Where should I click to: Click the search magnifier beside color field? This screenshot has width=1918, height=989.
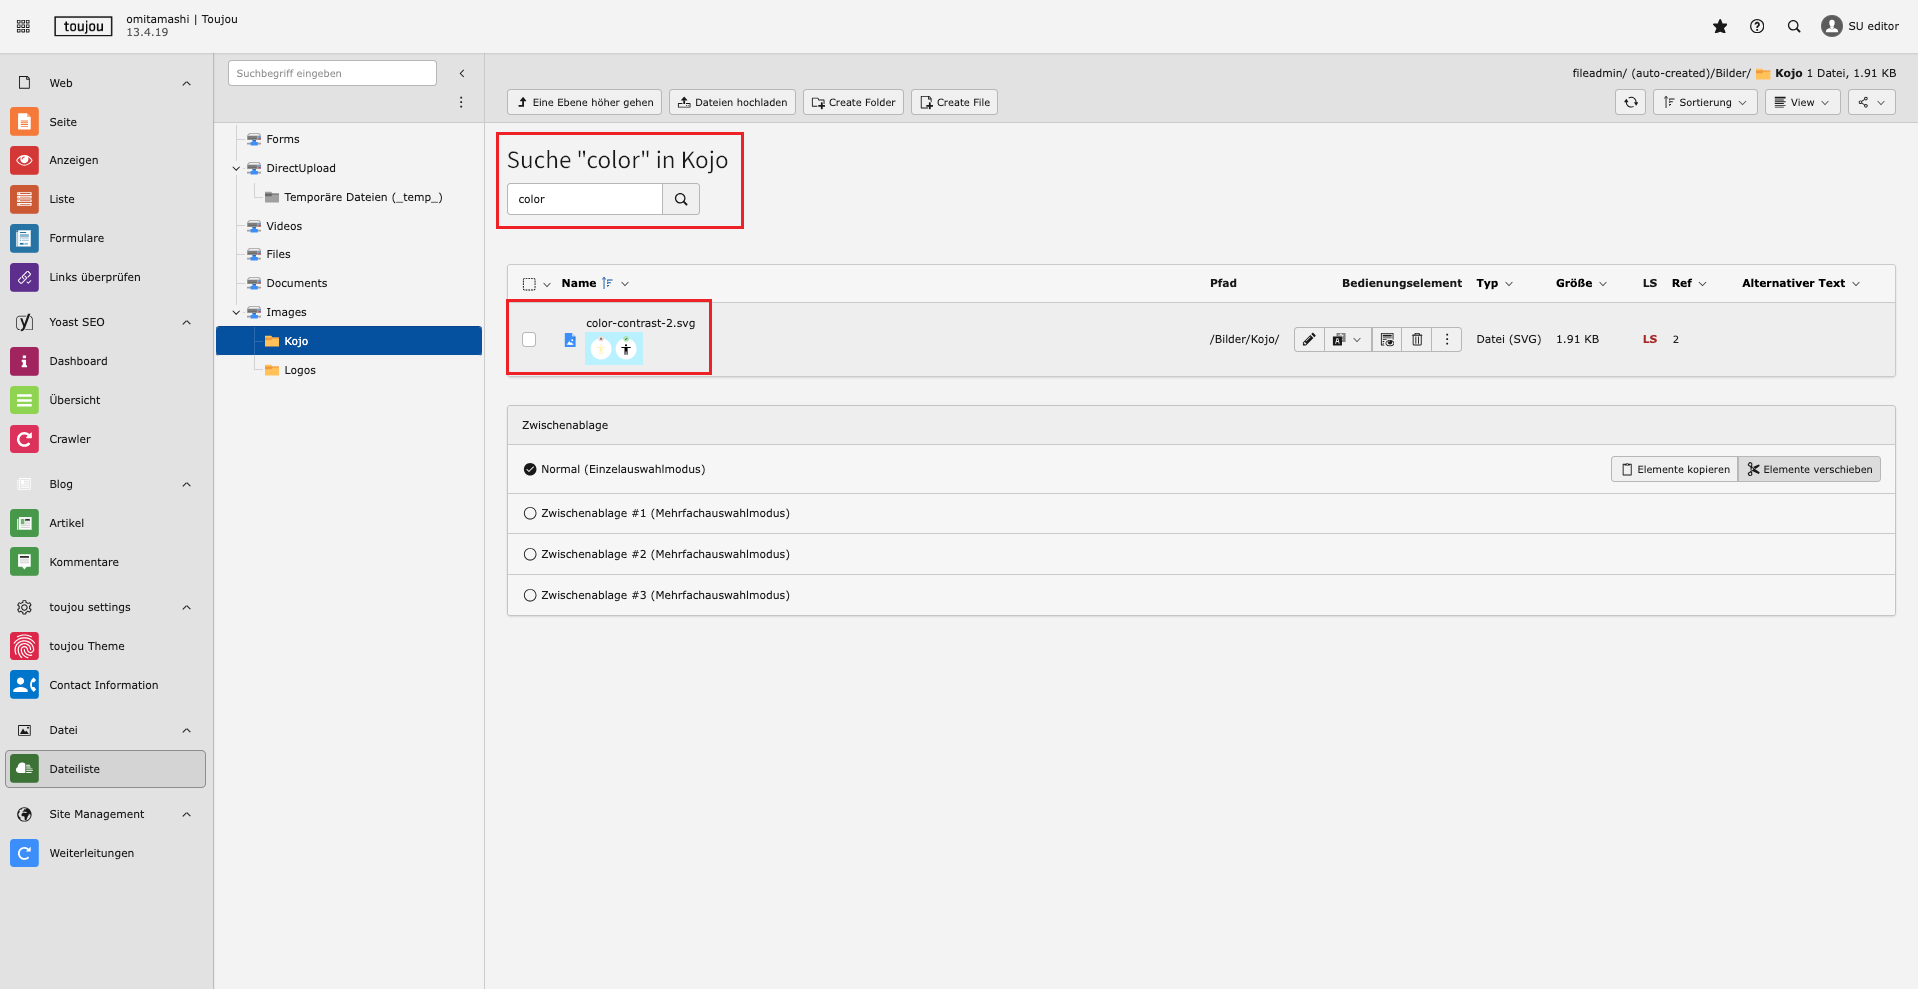point(681,199)
